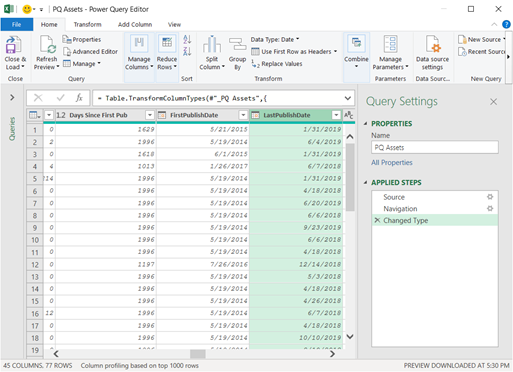Image resolution: width=513 pixels, height=372 pixels.
Task: Open the Quick Access Toolbar dropdown
Action: (41, 10)
